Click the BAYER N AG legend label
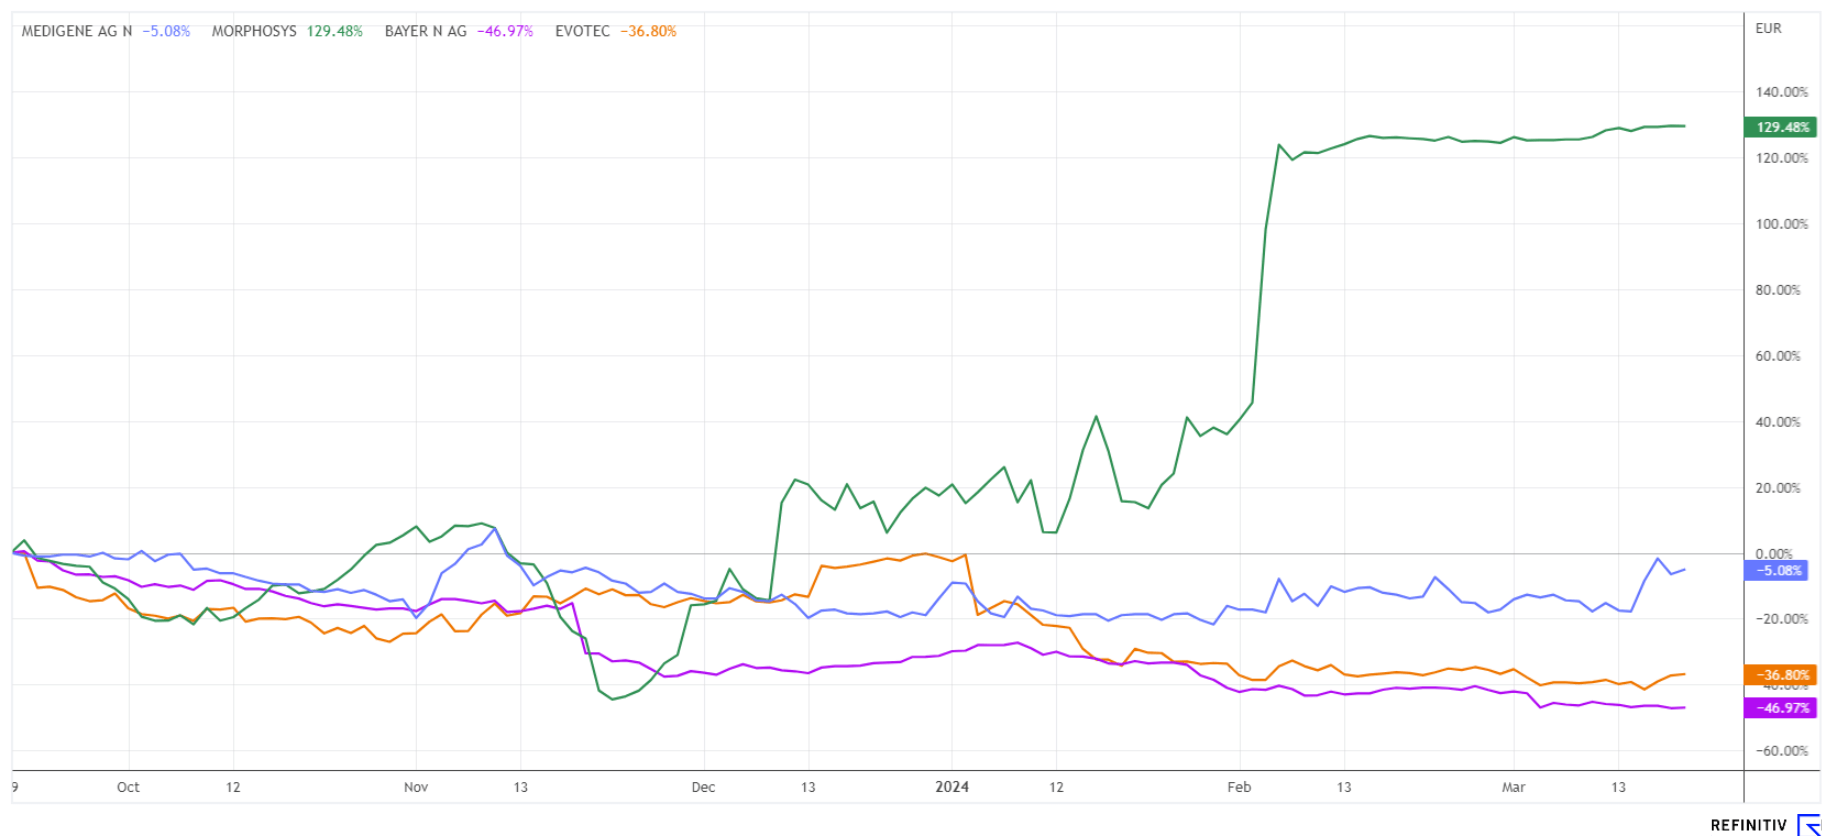Image resolution: width=1832 pixels, height=836 pixels. pos(425,31)
